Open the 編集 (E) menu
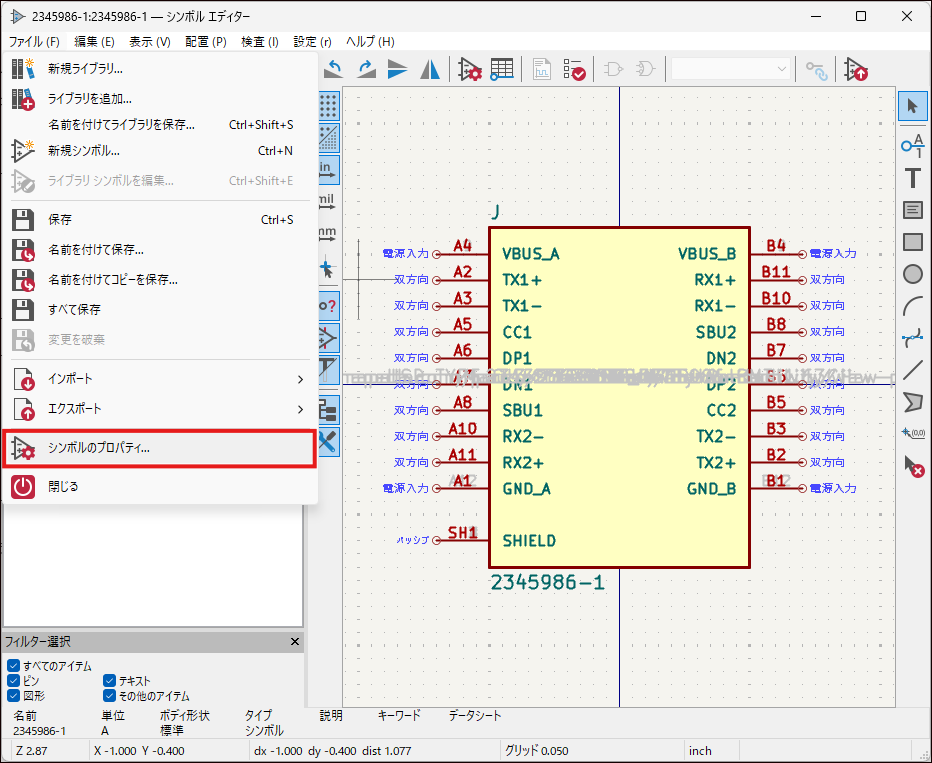Viewport: 932px width, 763px height. (94, 42)
